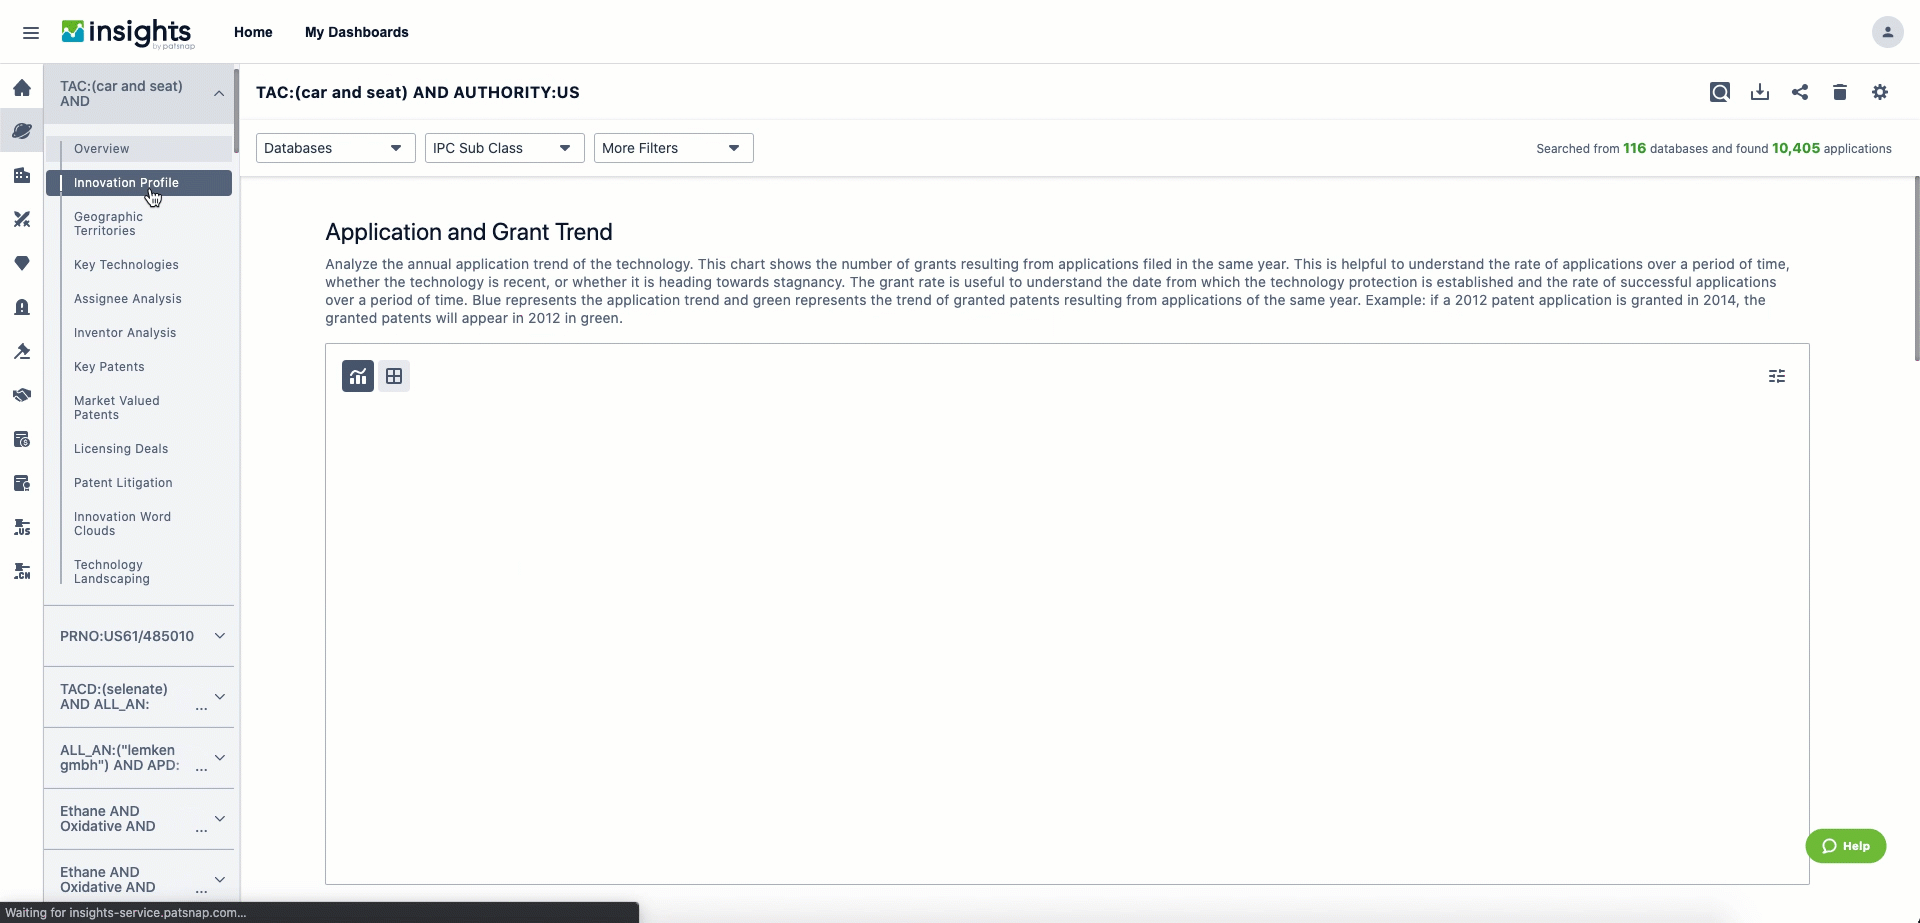
Task: Open the share icon near the settings gear
Action: pyautogui.click(x=1800, y=92)
